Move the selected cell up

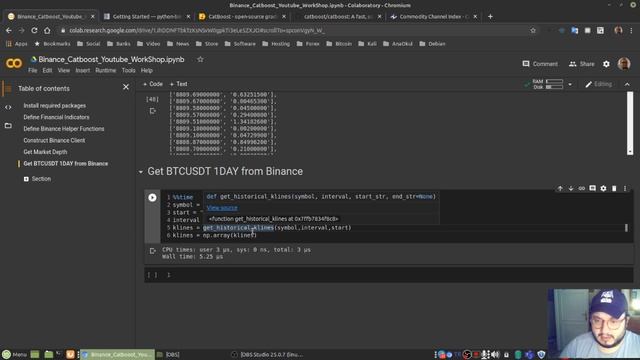point(560,189)
